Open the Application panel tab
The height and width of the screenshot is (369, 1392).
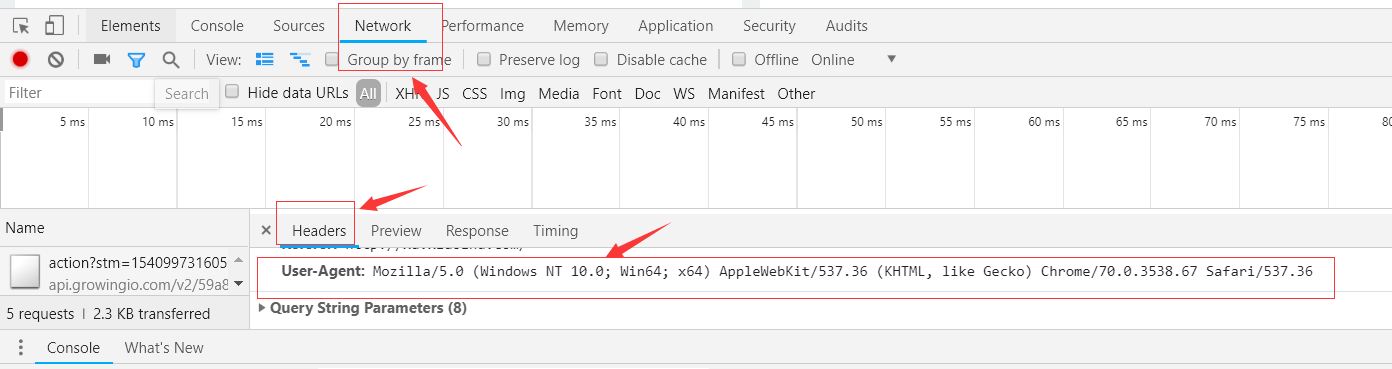(x=676, y=26)
